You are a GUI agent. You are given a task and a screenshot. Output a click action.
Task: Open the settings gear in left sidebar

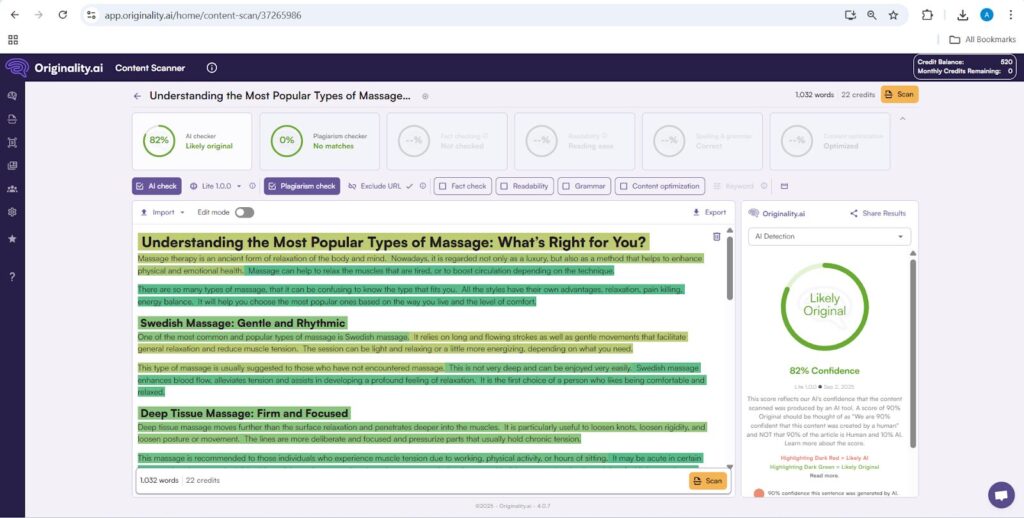tap(12, 212)
